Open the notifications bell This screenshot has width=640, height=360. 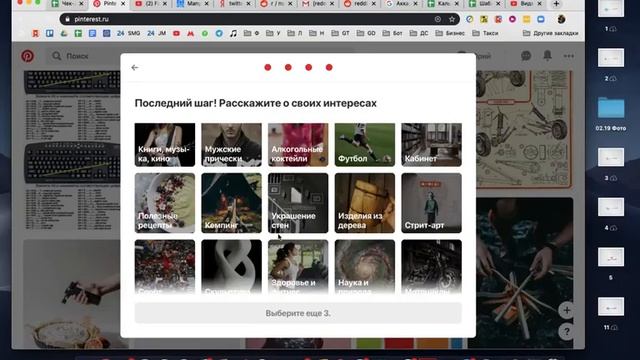(x=547, y=56)
